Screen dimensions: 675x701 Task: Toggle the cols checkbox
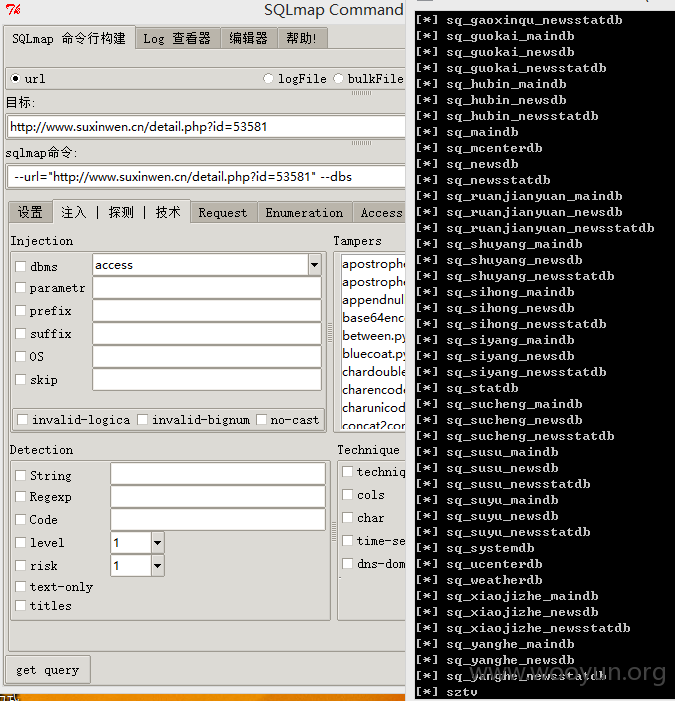tap(347, 494)
